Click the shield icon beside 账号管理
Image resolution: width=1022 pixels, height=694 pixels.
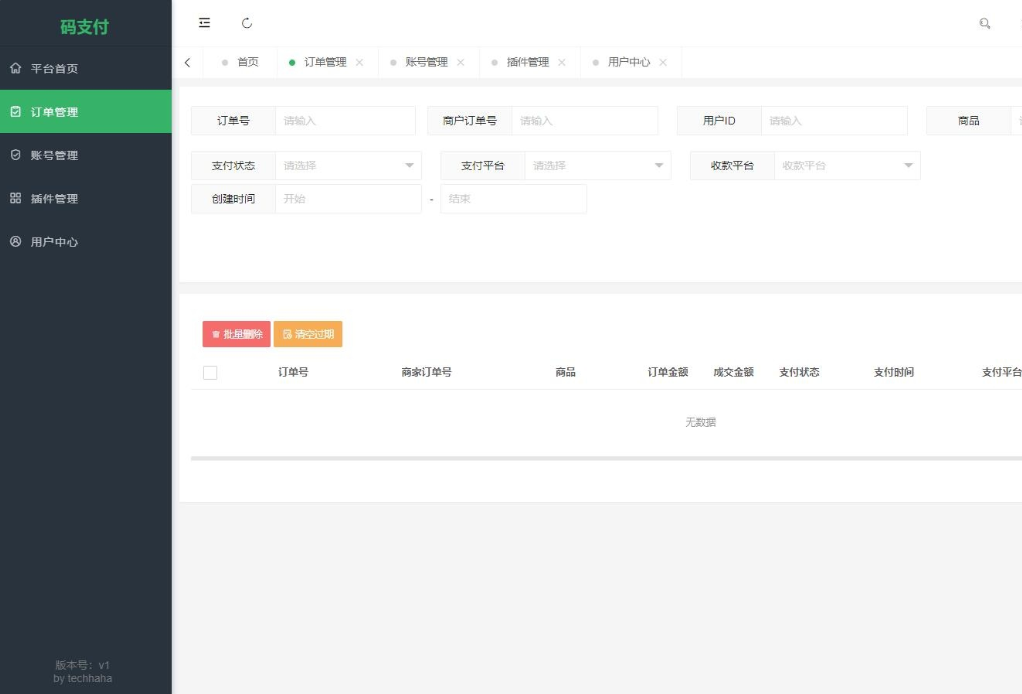(16, 155)
